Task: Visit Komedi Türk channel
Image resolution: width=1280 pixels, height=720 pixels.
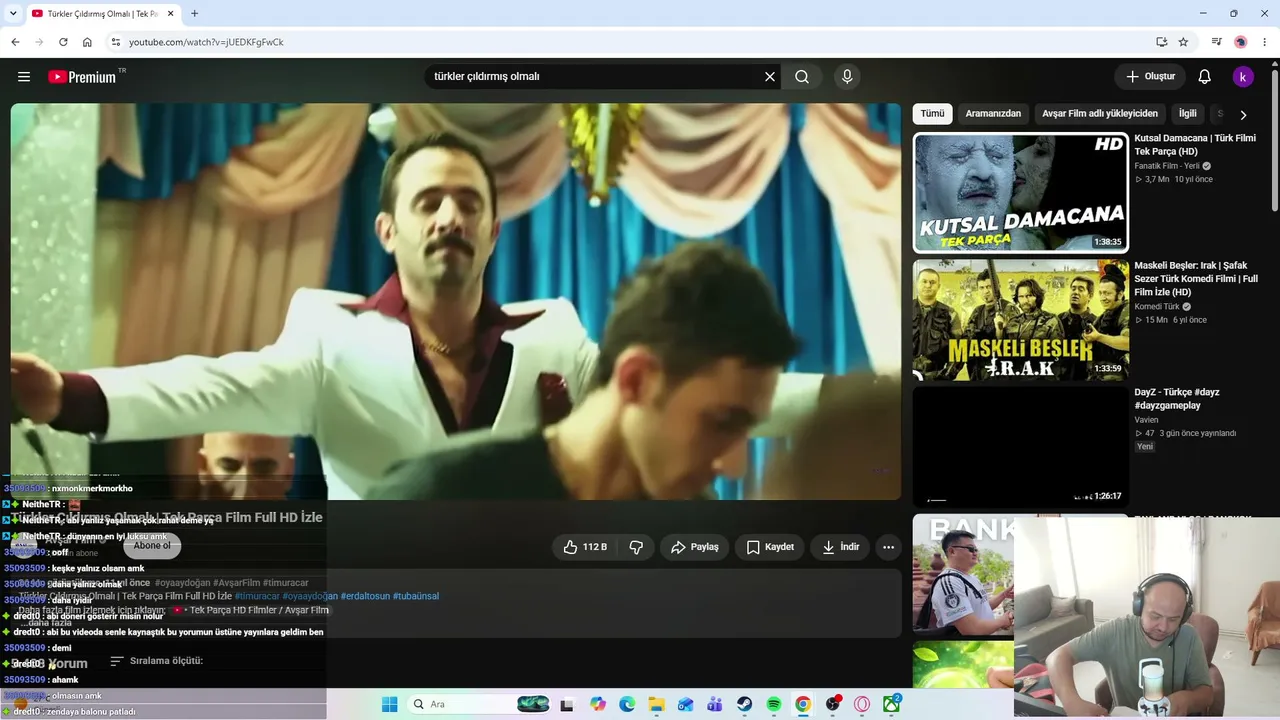Action: [1157, 307]
